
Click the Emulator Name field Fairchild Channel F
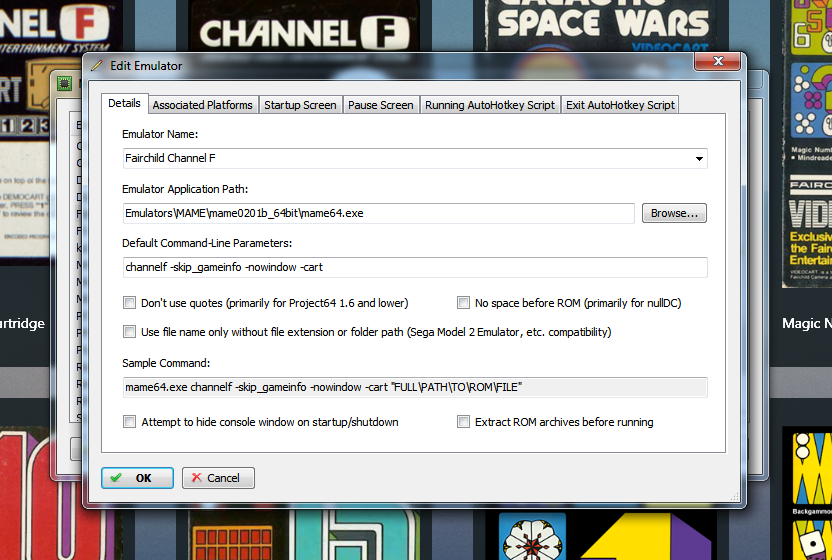(x=415, y=159)
